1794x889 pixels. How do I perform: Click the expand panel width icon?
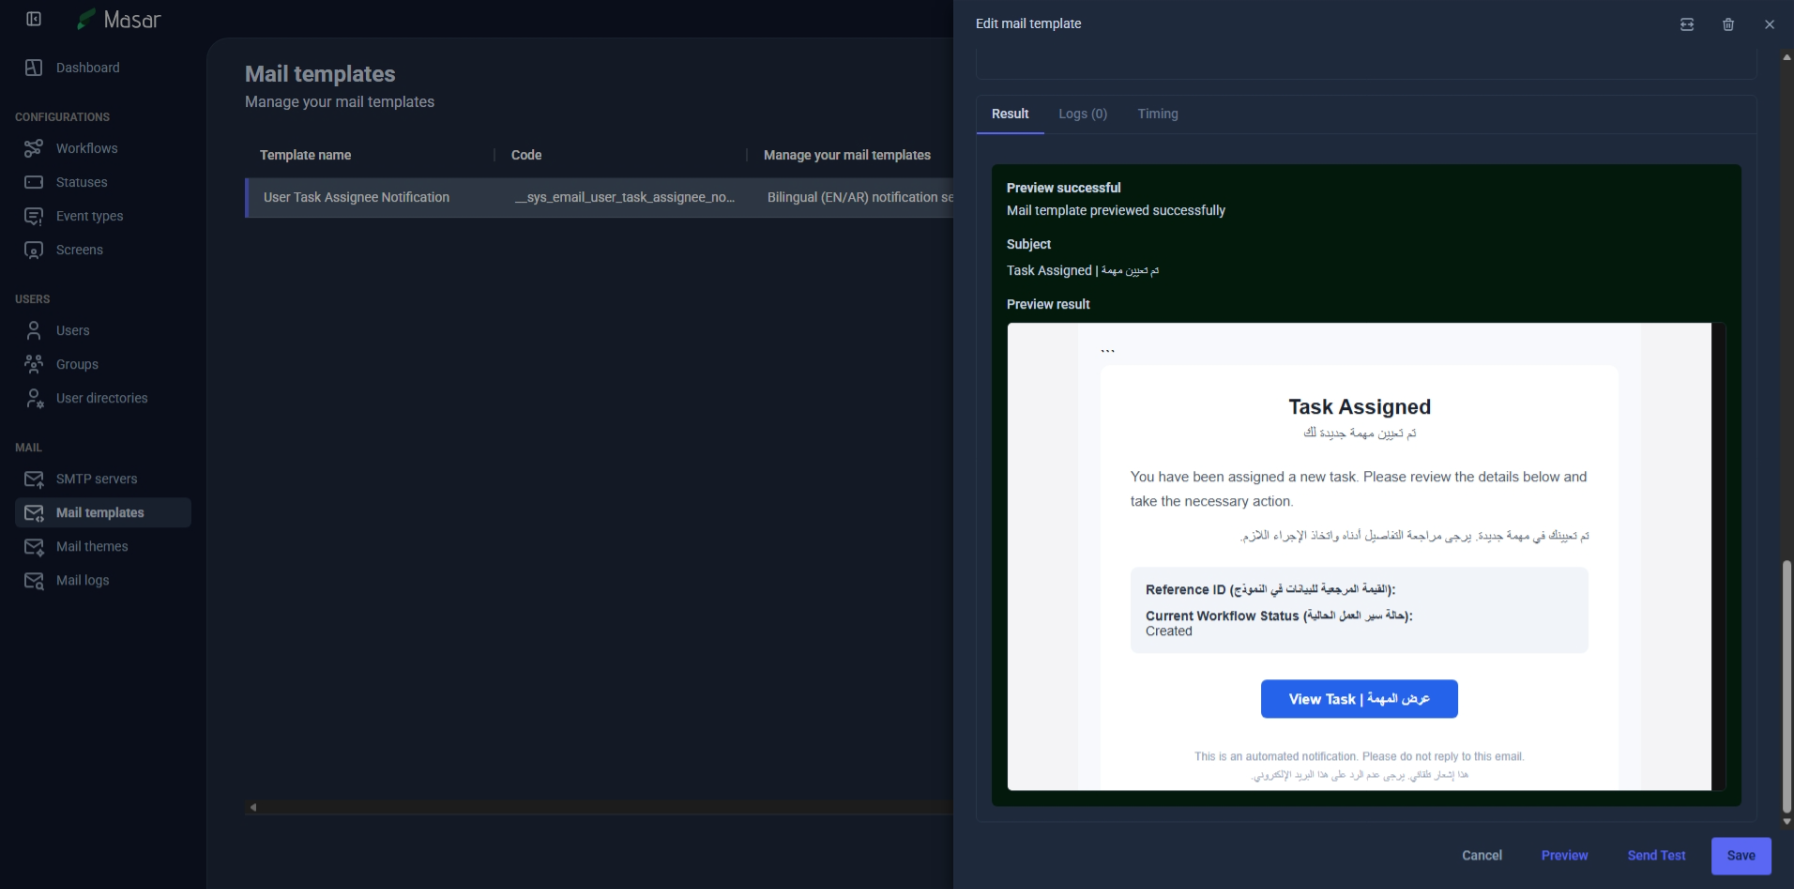coord(1687,24)
